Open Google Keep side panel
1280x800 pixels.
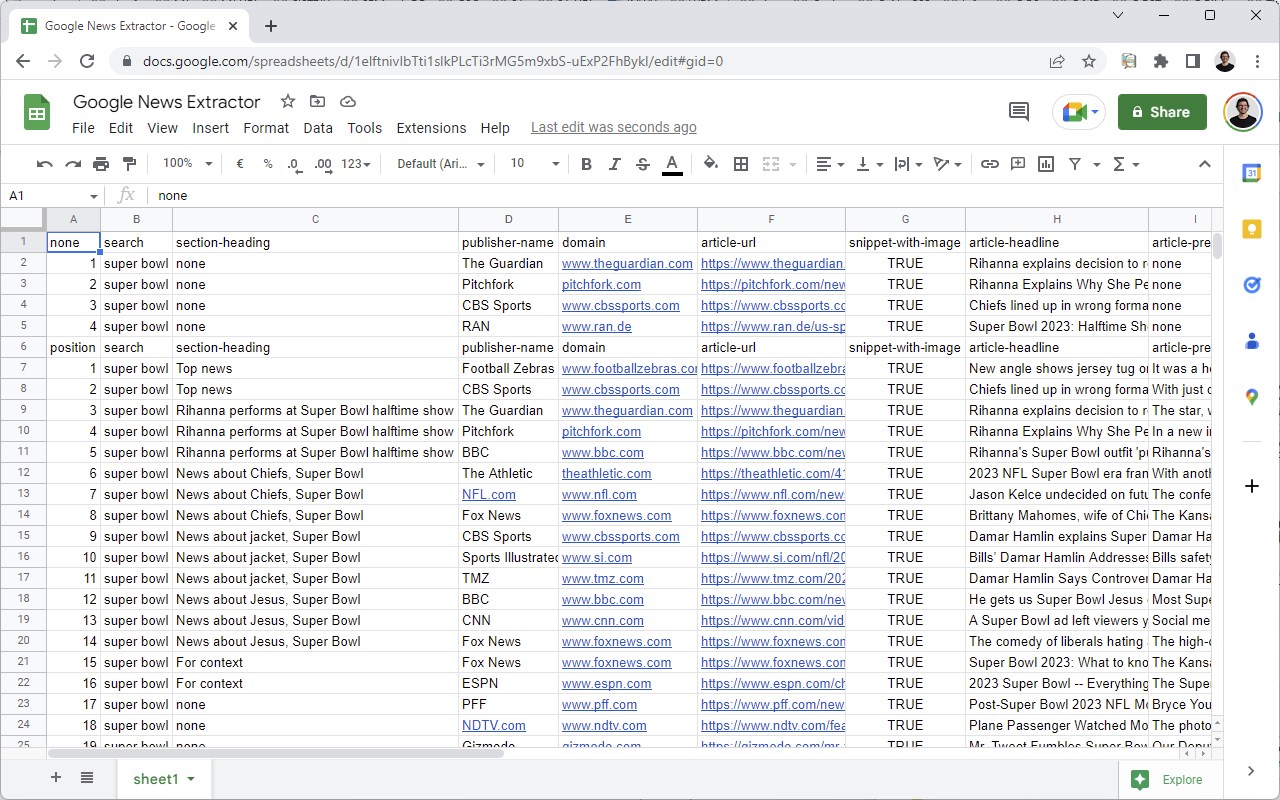coord(1251,229)
